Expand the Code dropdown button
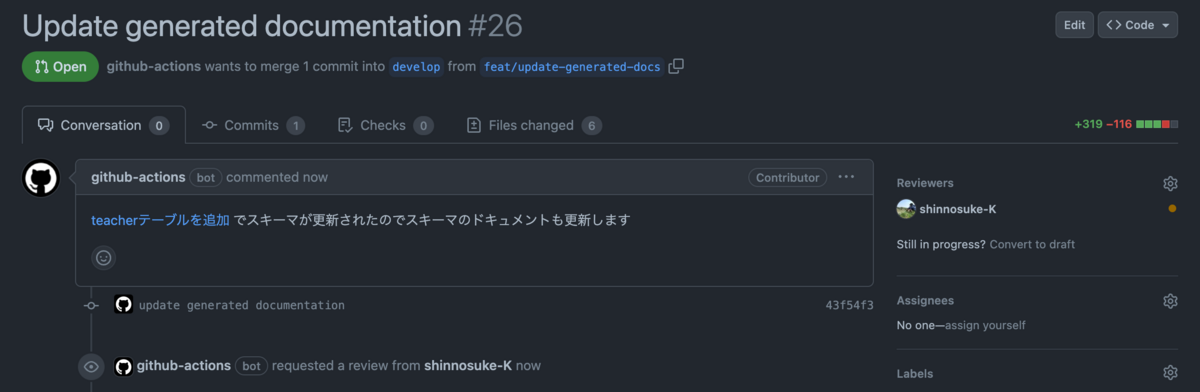The height and width of the screenshot is (392, 1200). 1138,25
